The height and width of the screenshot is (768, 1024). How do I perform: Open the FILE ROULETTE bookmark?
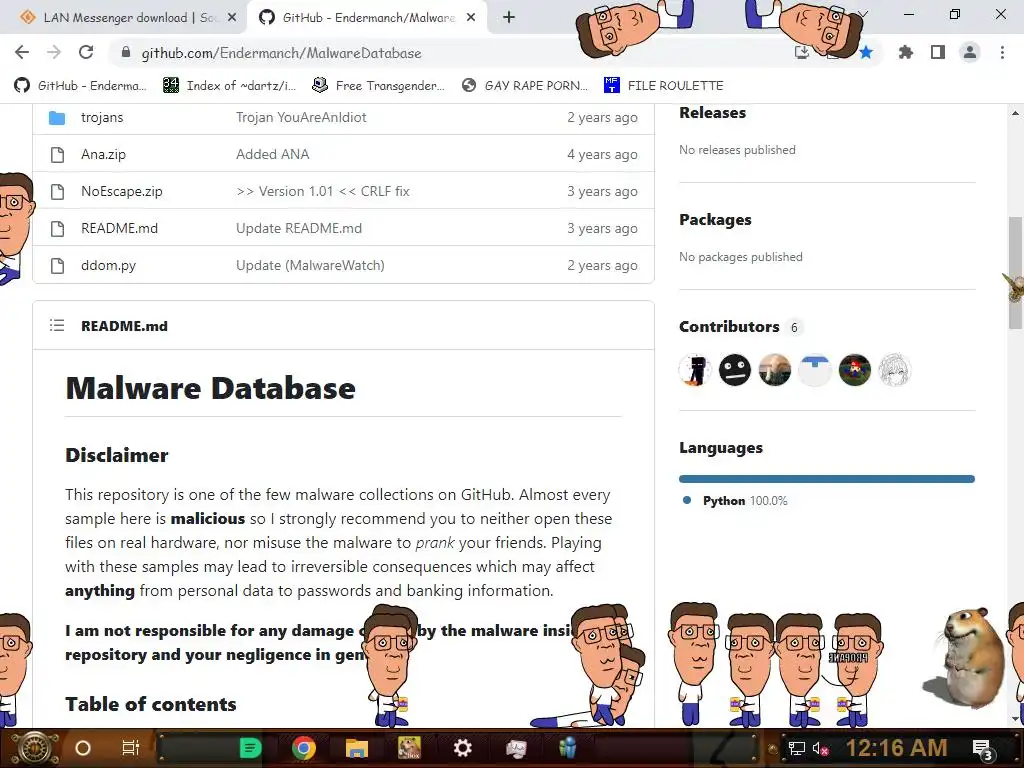pyautogui.click(x=664, y=86)
